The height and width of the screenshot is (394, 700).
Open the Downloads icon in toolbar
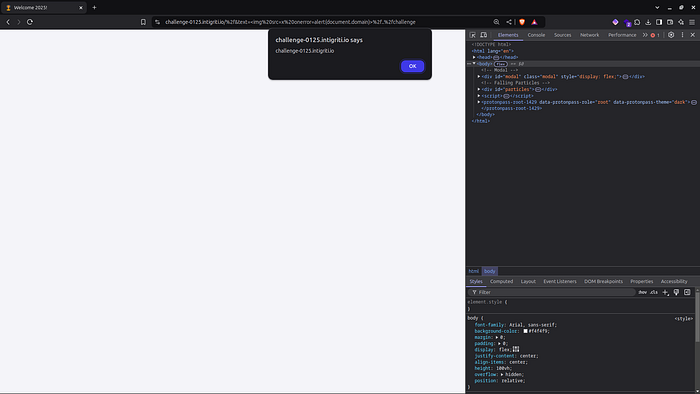(648, 22)
